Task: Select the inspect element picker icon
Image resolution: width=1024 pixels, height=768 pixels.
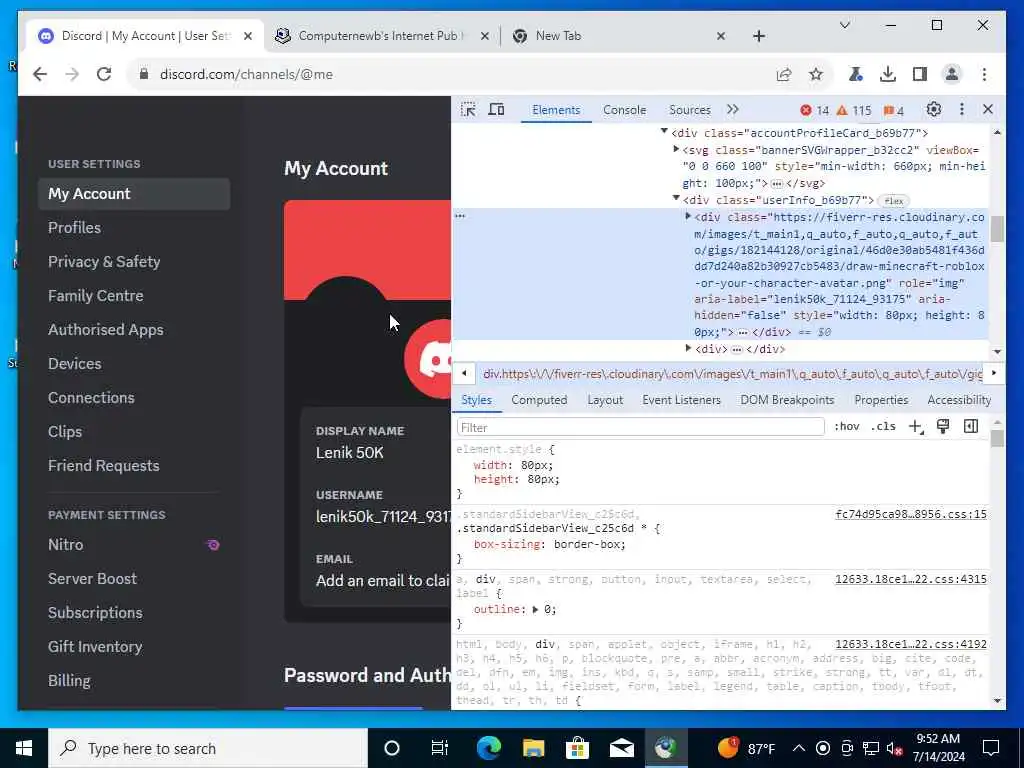Action: click(468, 109)
